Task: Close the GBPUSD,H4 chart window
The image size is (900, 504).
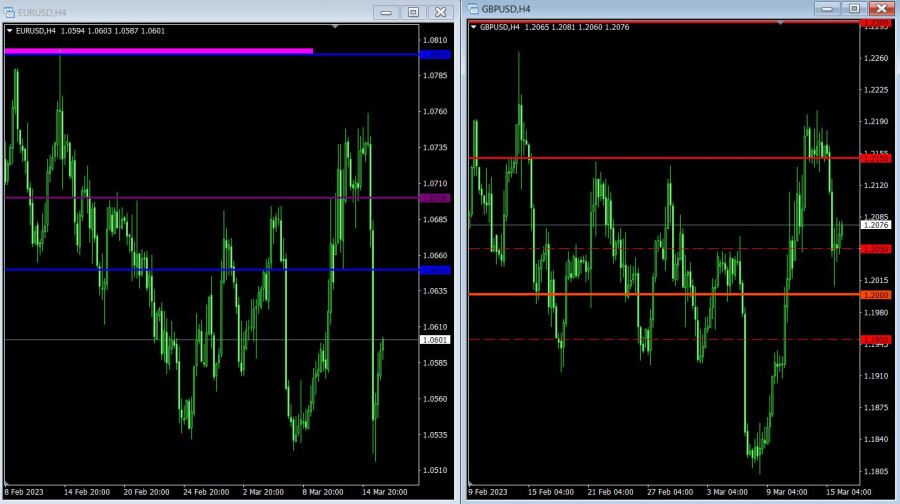Action: pos(880,9)
